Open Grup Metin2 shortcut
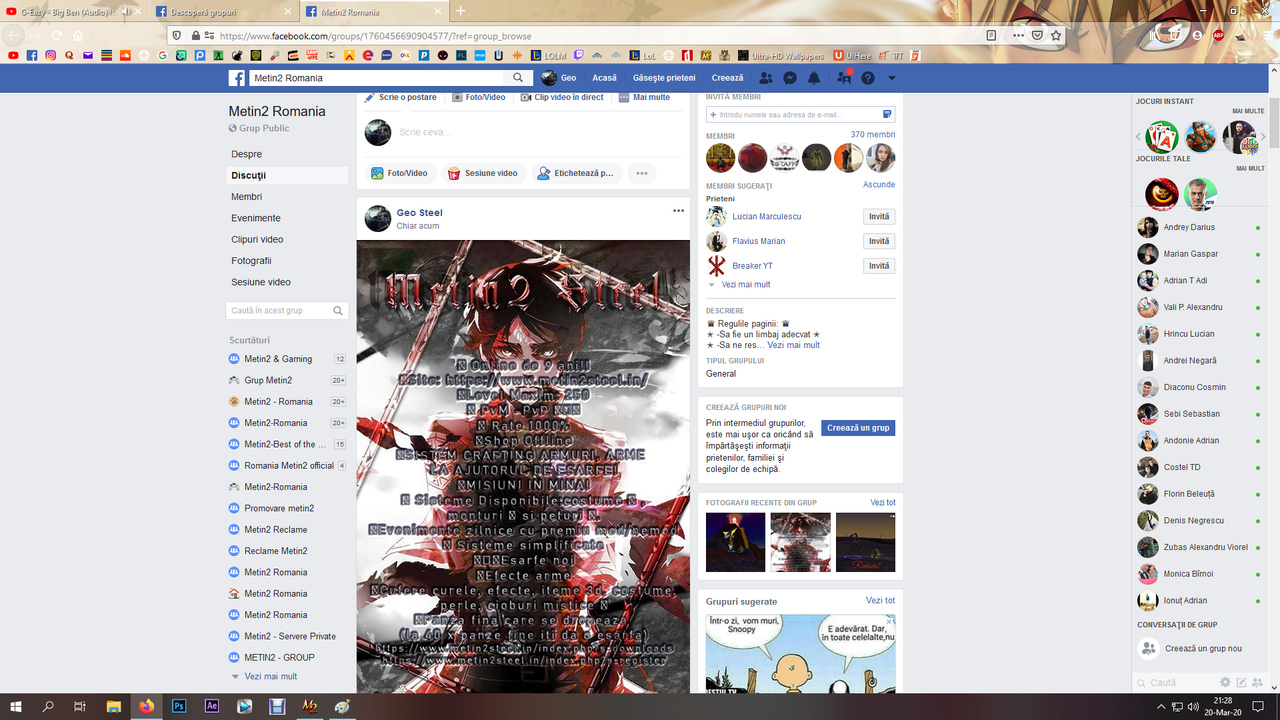The width and height of the screenshot is (1280, 720). tap(268, 380)
